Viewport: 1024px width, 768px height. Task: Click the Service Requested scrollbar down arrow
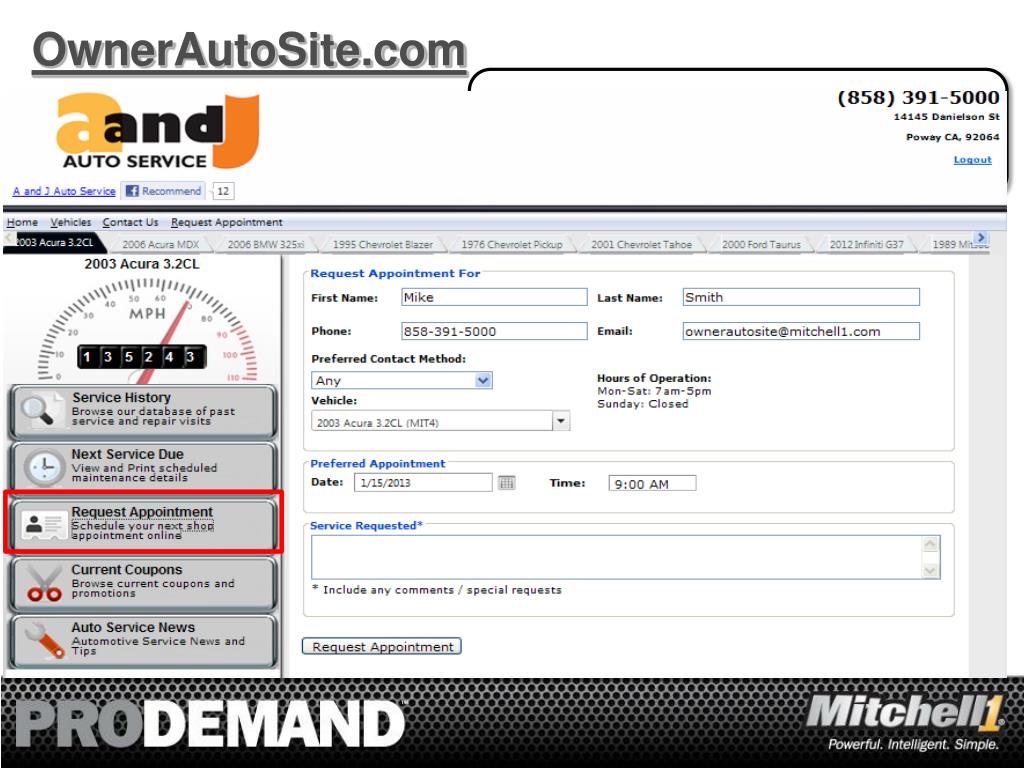click(x=931, y=571)
